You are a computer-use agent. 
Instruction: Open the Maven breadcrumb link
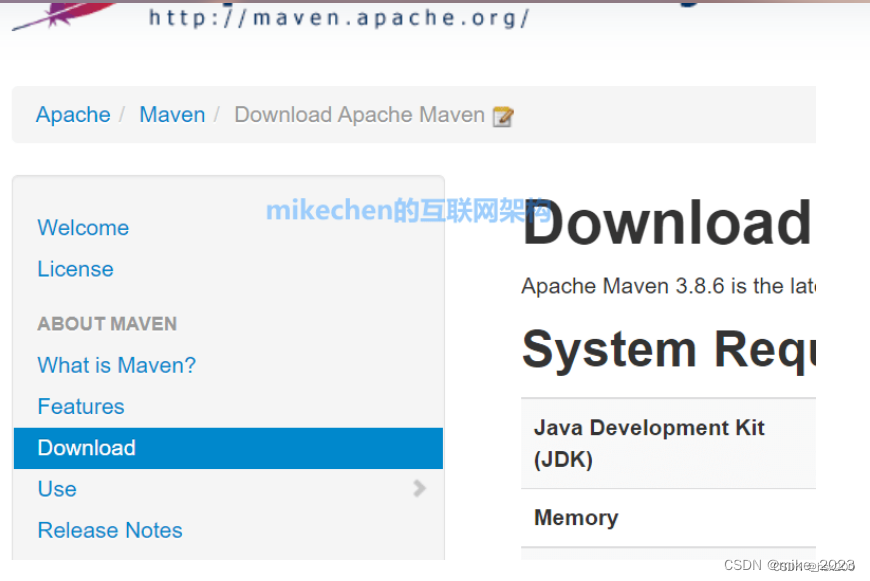(x=171, y=115)
